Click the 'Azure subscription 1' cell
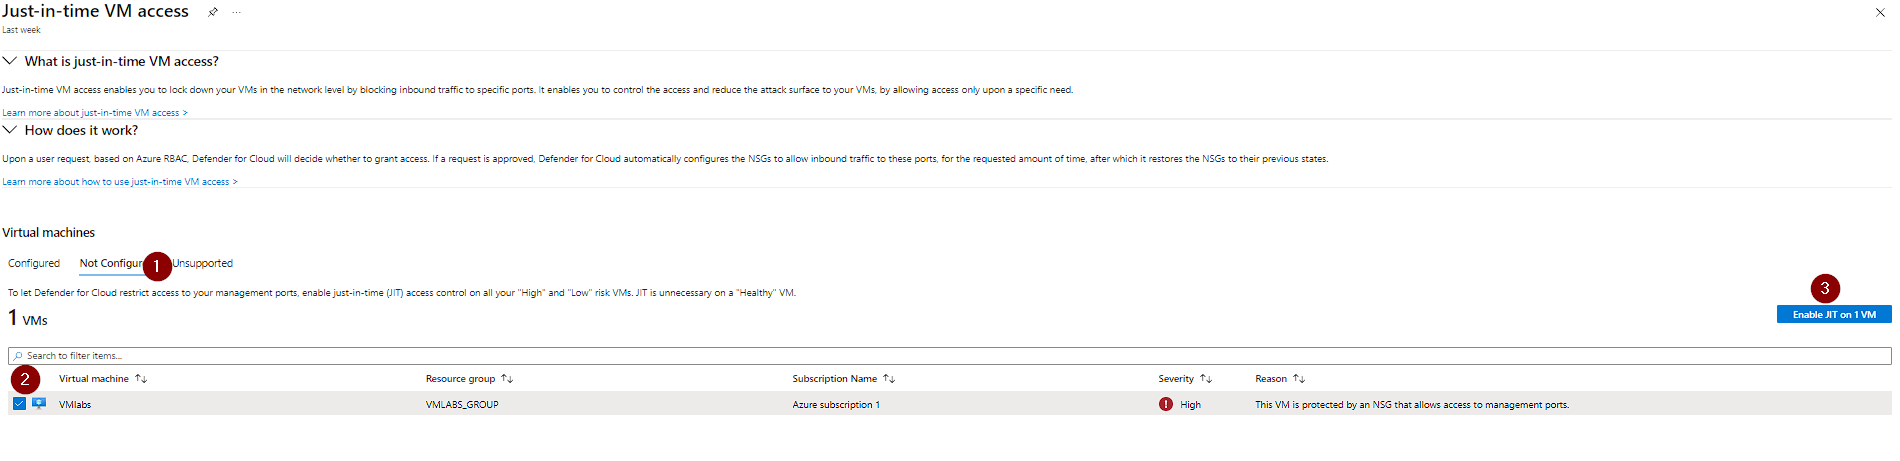The width and height of the screenshot is (1900, 461). [836, 405]
